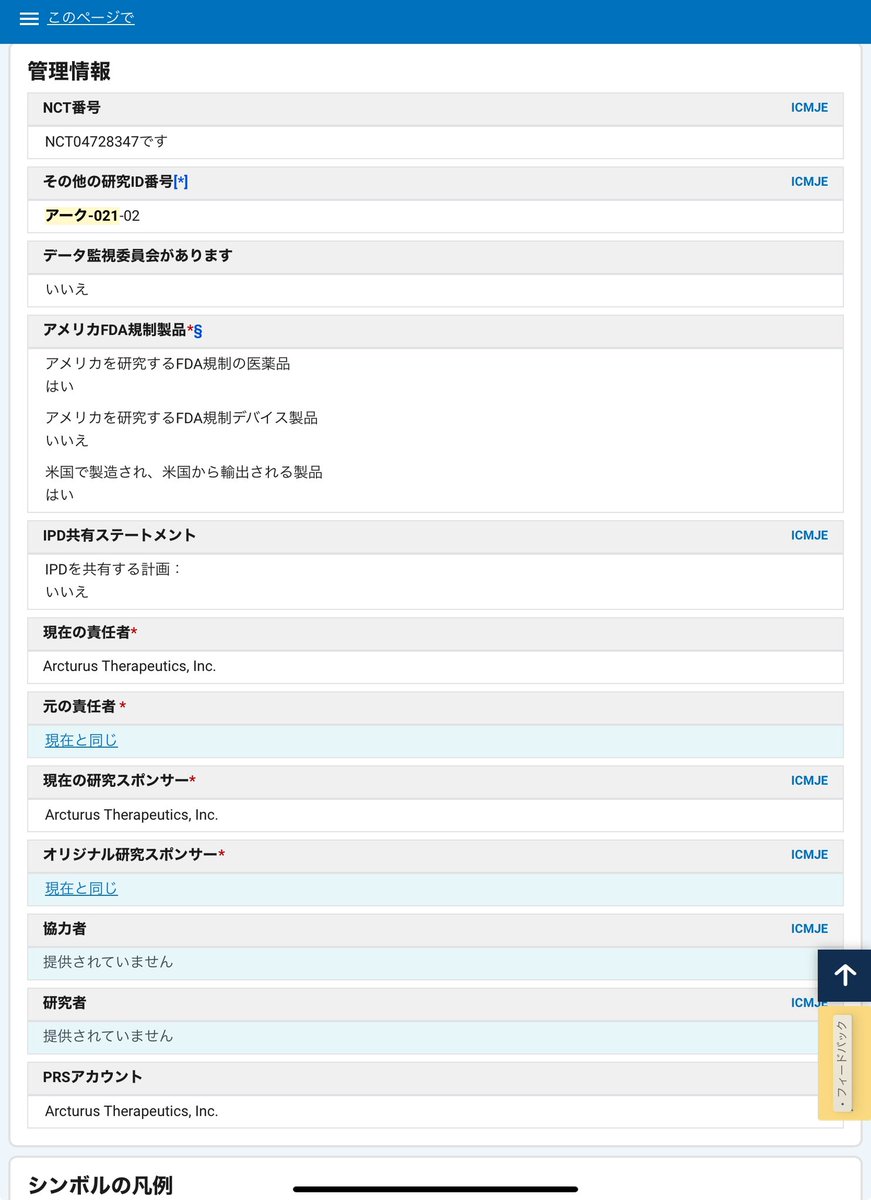Click the シンボルの凡例 section heading
This screenshot has width=871, height=1200.
(x=100, y=1185)
